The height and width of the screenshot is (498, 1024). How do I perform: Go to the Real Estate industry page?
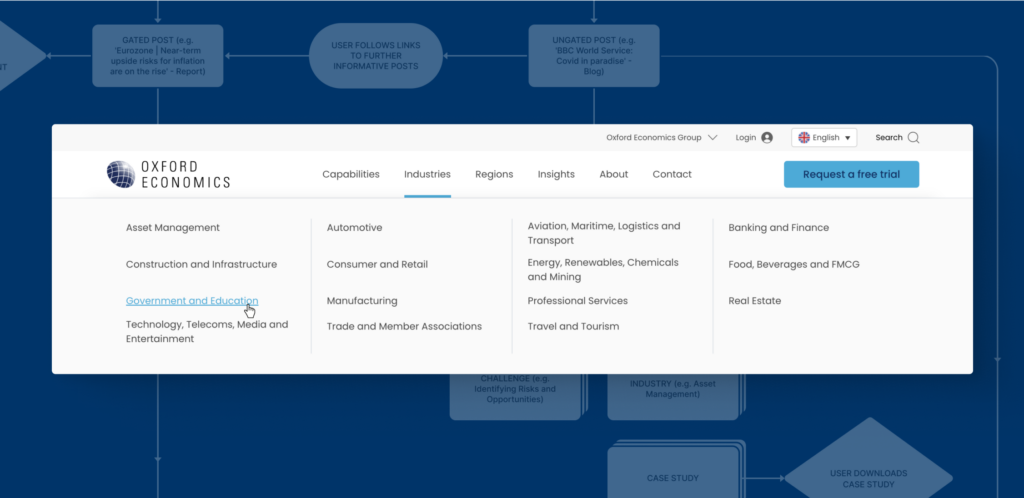[754, 301]
